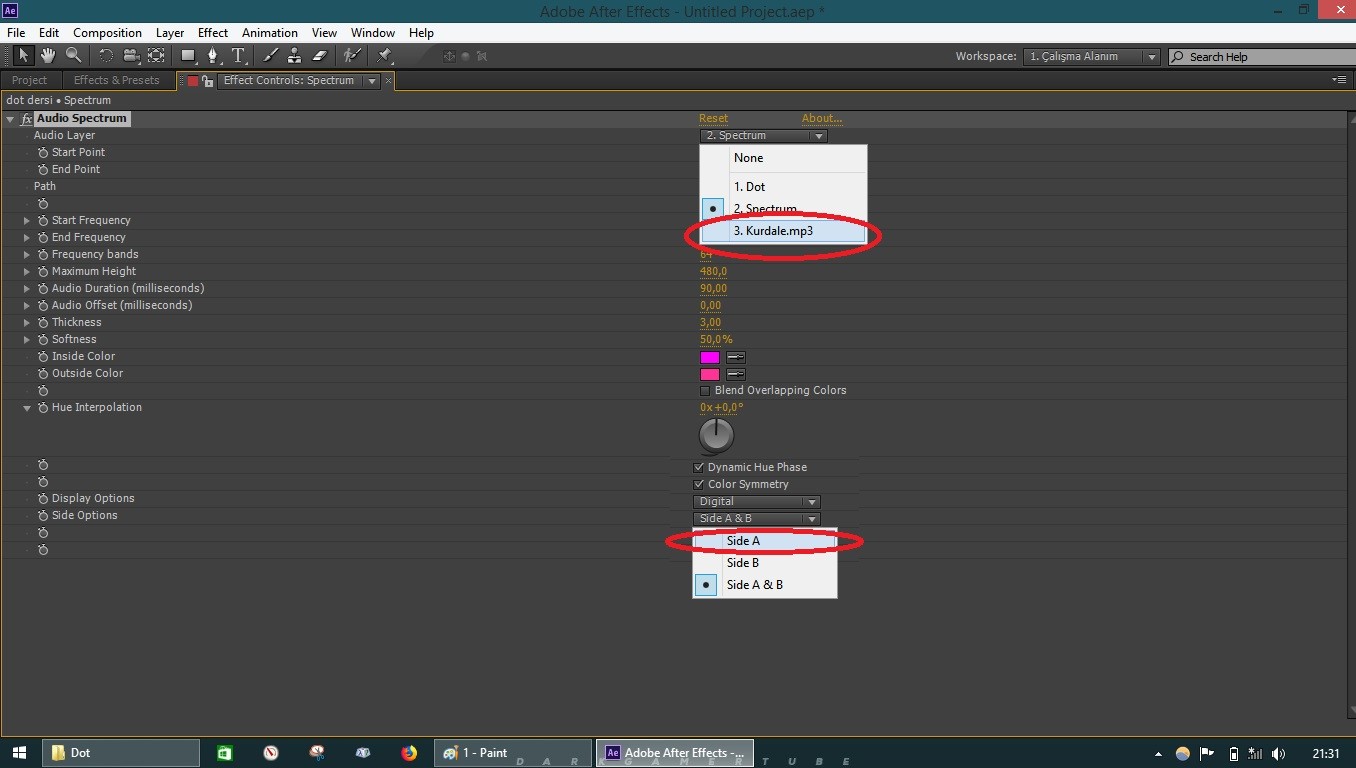Click the Outside Color stopwatch
Viewport: 1356px width, 768px height.
(x=43, y=374)
